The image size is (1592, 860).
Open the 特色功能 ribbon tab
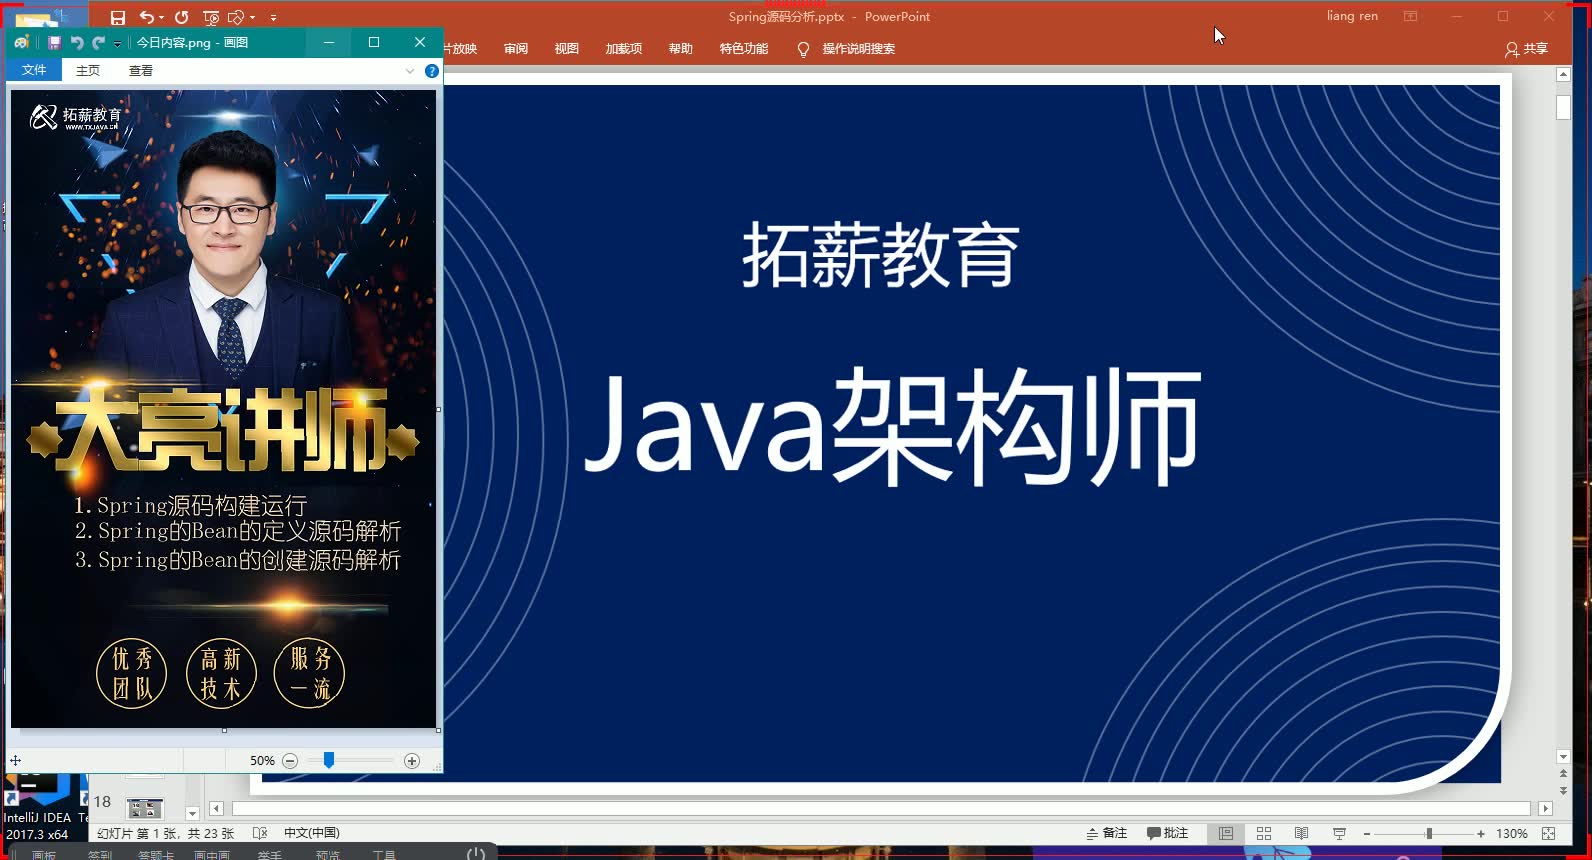(744, 48)
